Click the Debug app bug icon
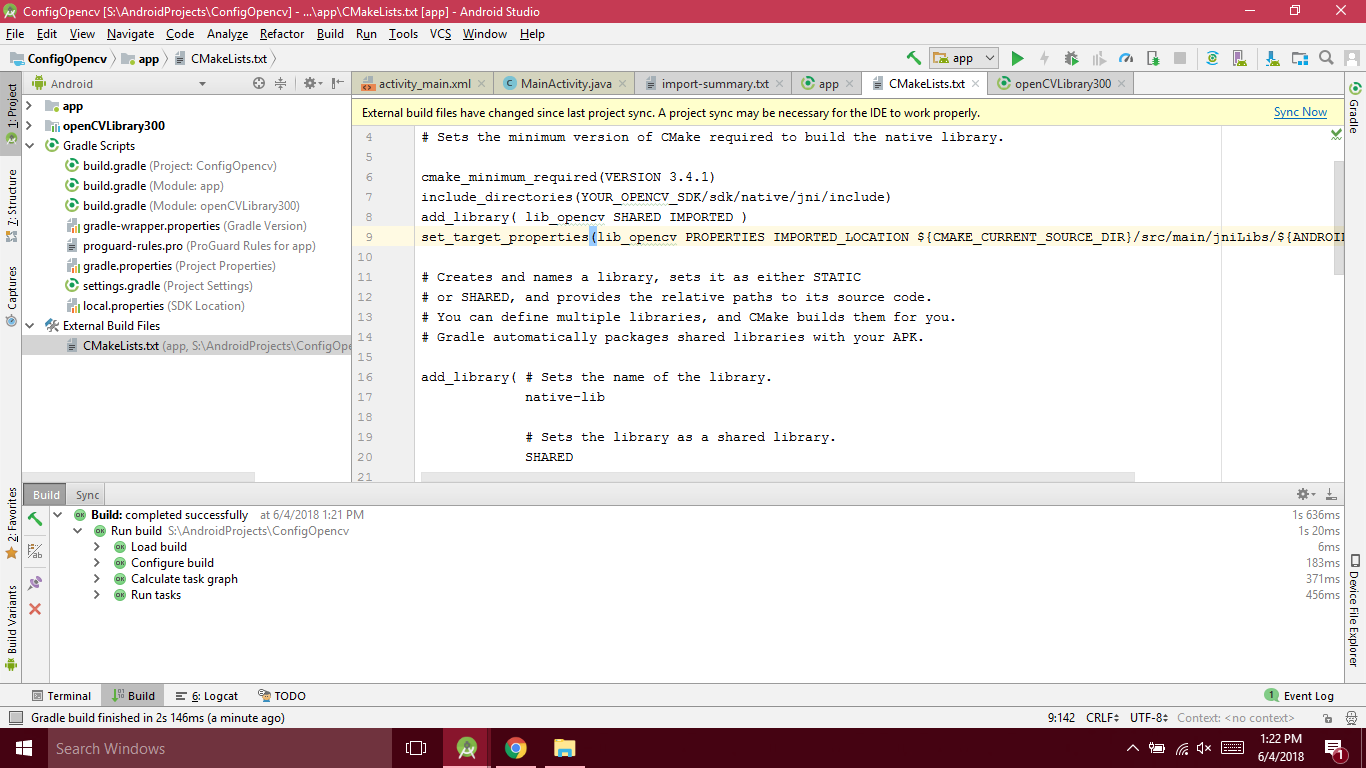 click(1071, 59)
